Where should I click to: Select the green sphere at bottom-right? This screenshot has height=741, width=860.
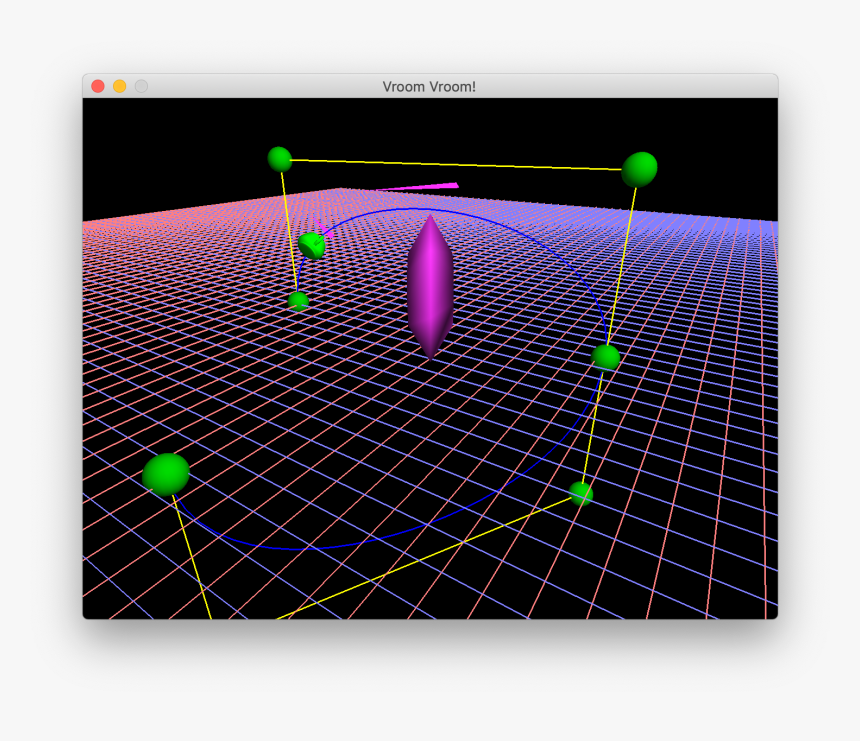click(581, 493)
